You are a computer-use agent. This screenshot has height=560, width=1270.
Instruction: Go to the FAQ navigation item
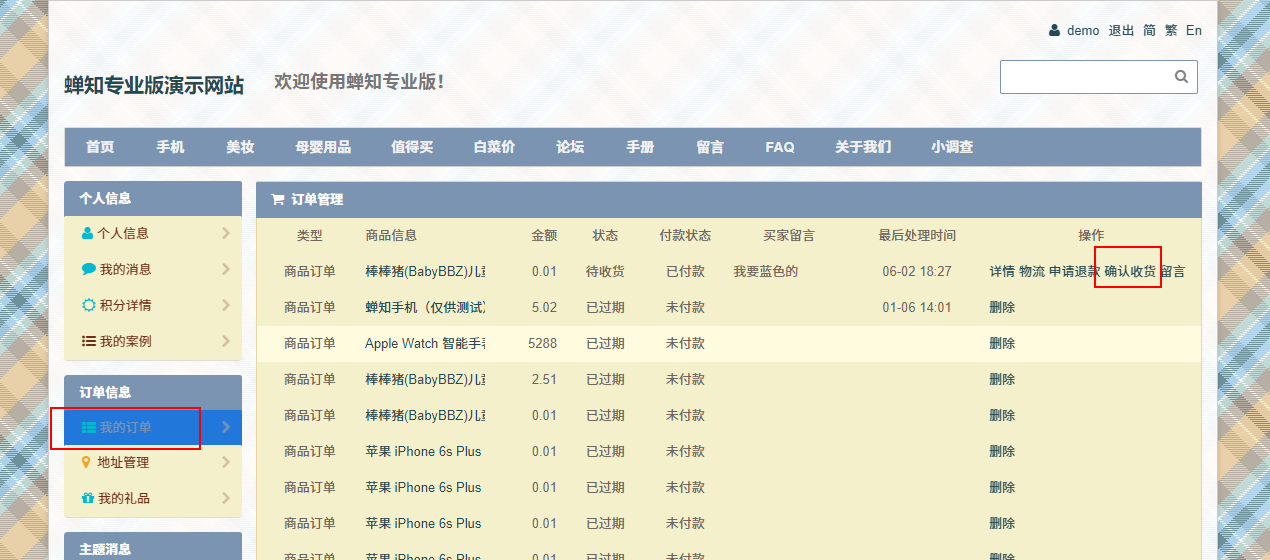coord(780,147)
